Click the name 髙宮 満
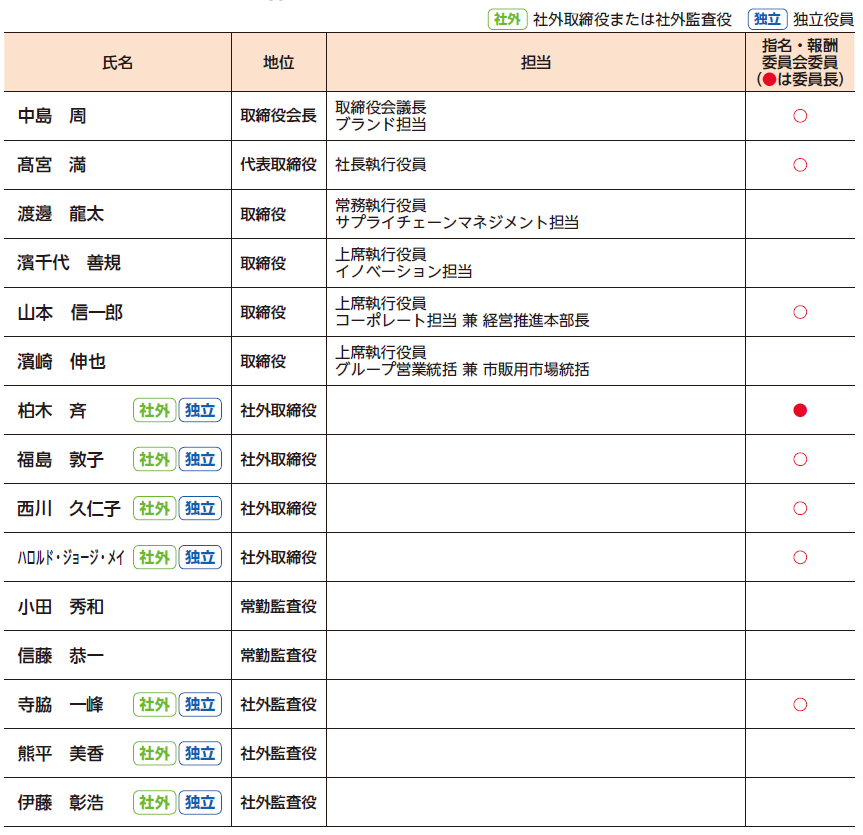Viewport: 863px width, 835px height. tap(52, 165)
